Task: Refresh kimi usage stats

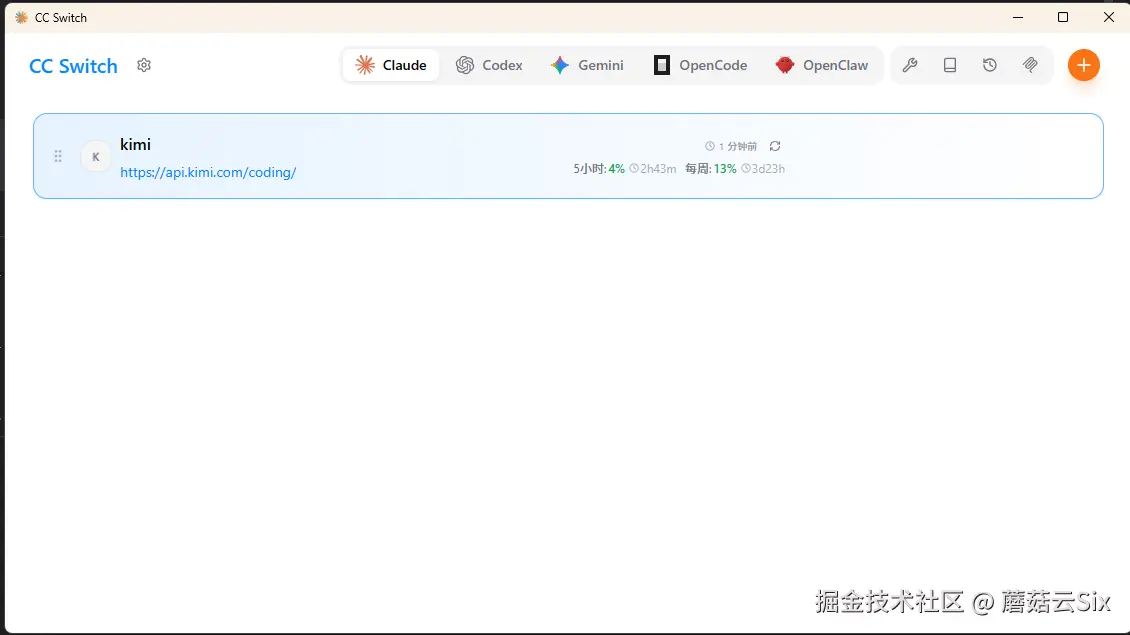Action: pyautogui.click(x=775, y=146)
